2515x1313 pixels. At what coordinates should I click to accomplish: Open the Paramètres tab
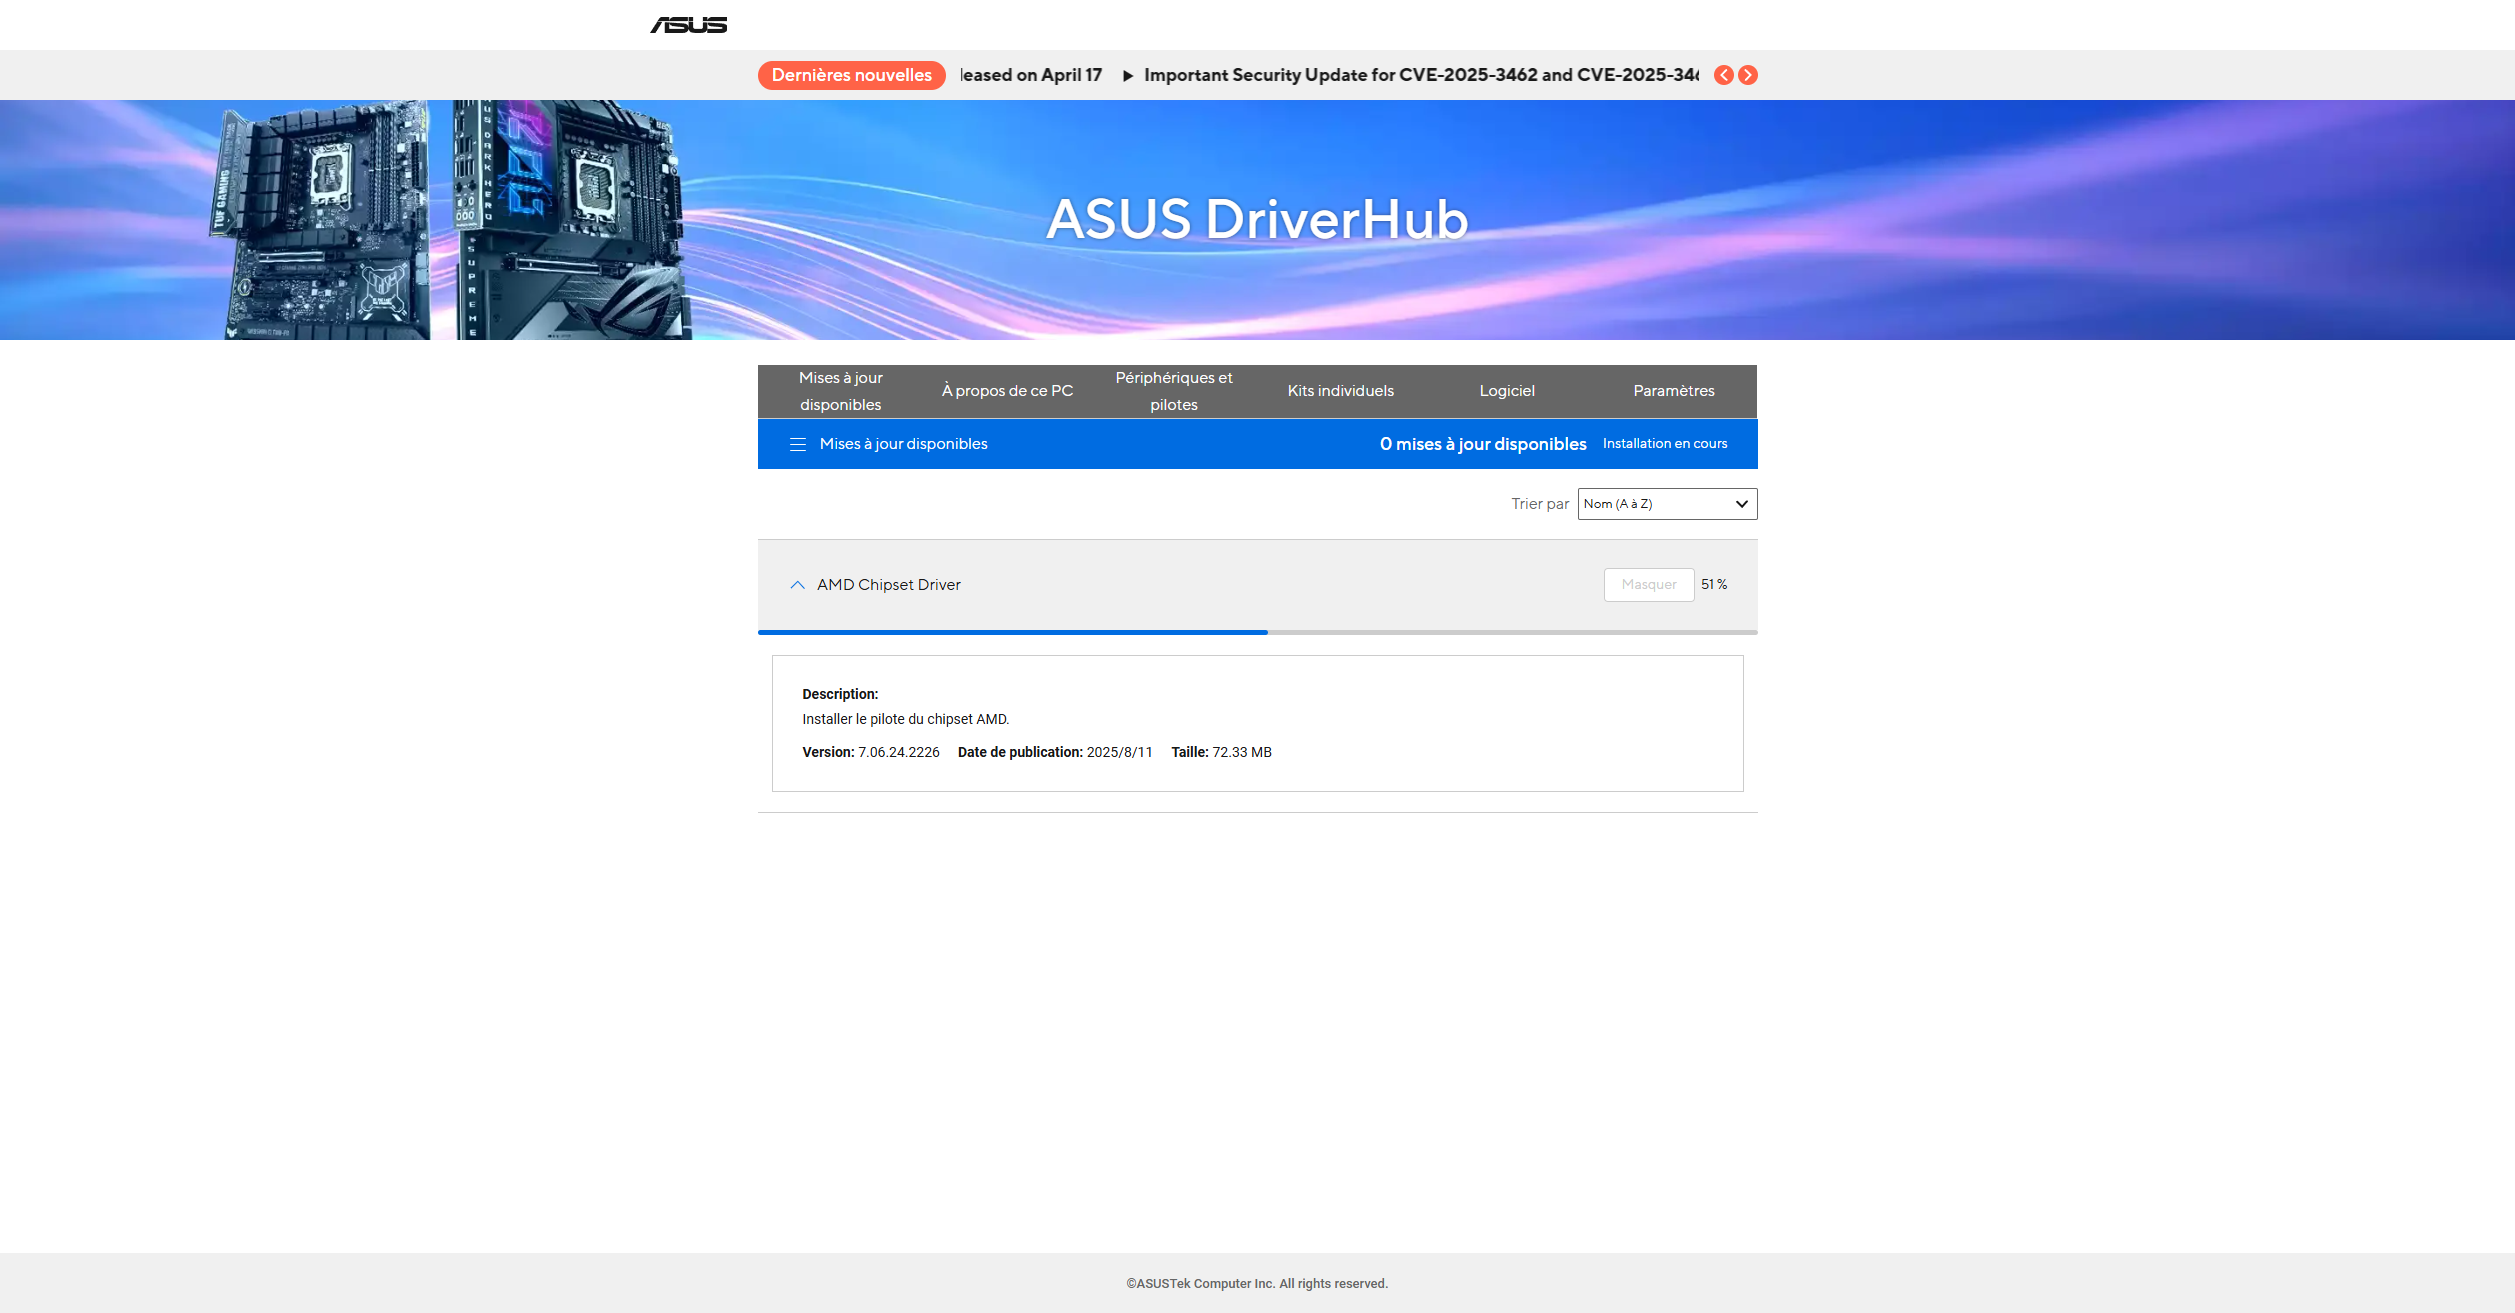pos(1673,391)
